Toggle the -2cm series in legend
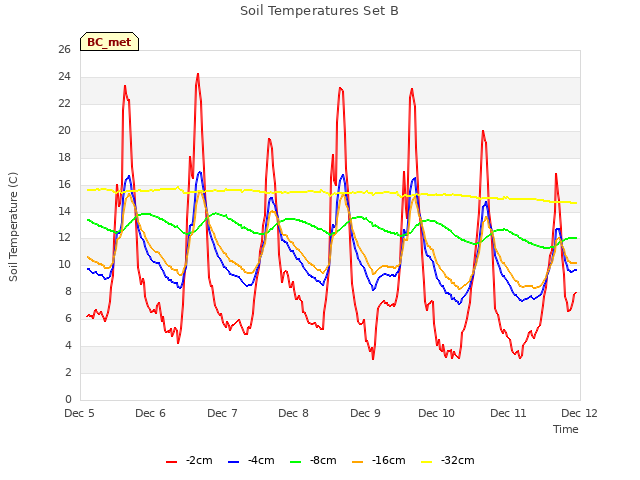The height and width of the screenshot is (480, 640). point(189,461)
